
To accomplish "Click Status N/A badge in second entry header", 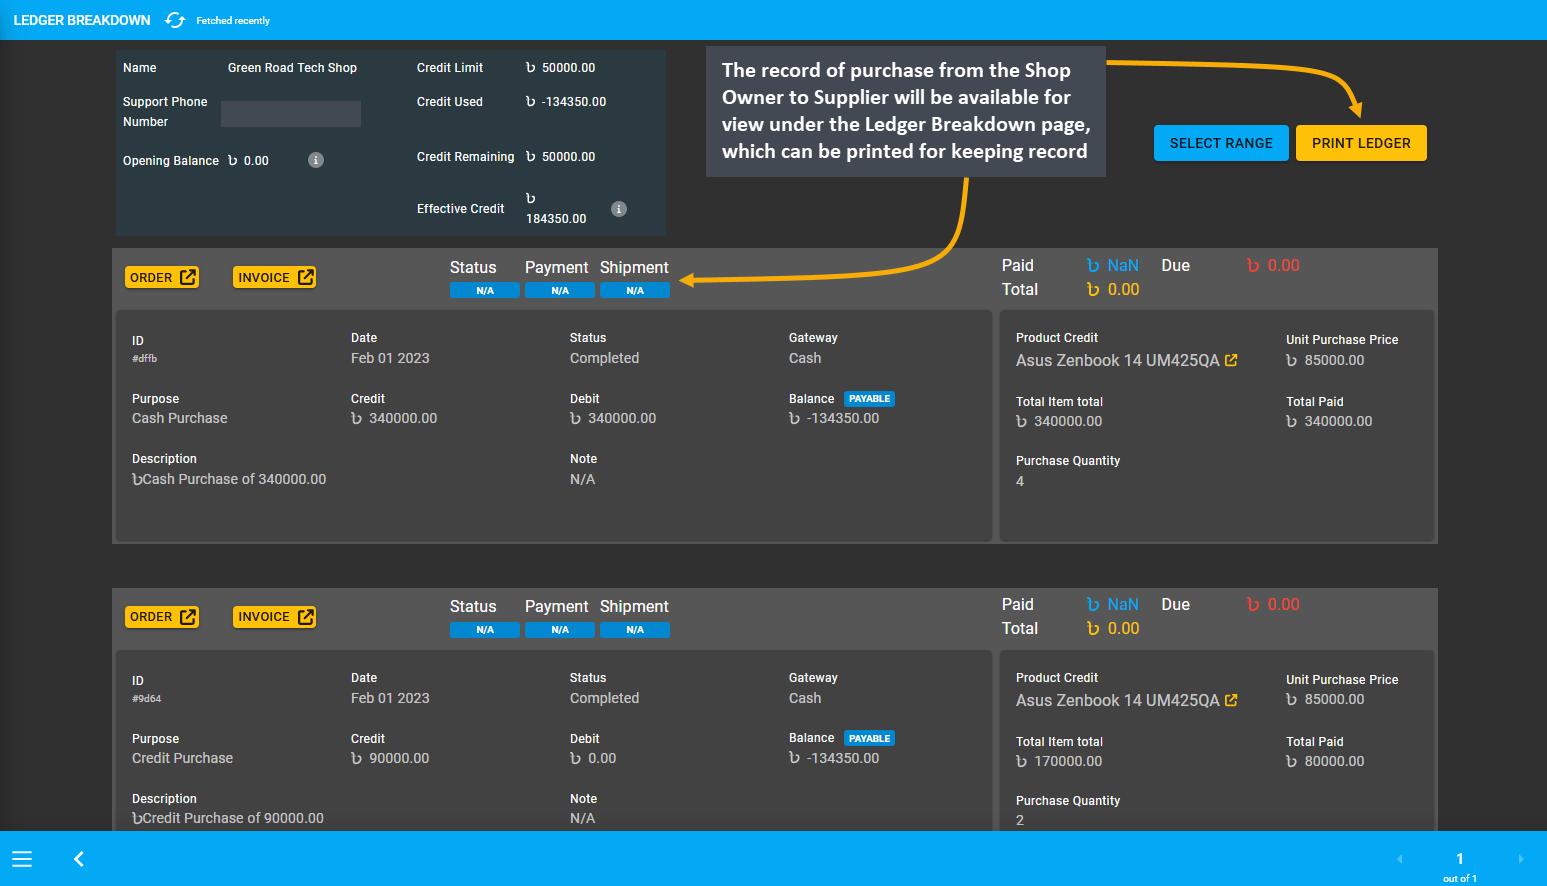I will (485, 630).
